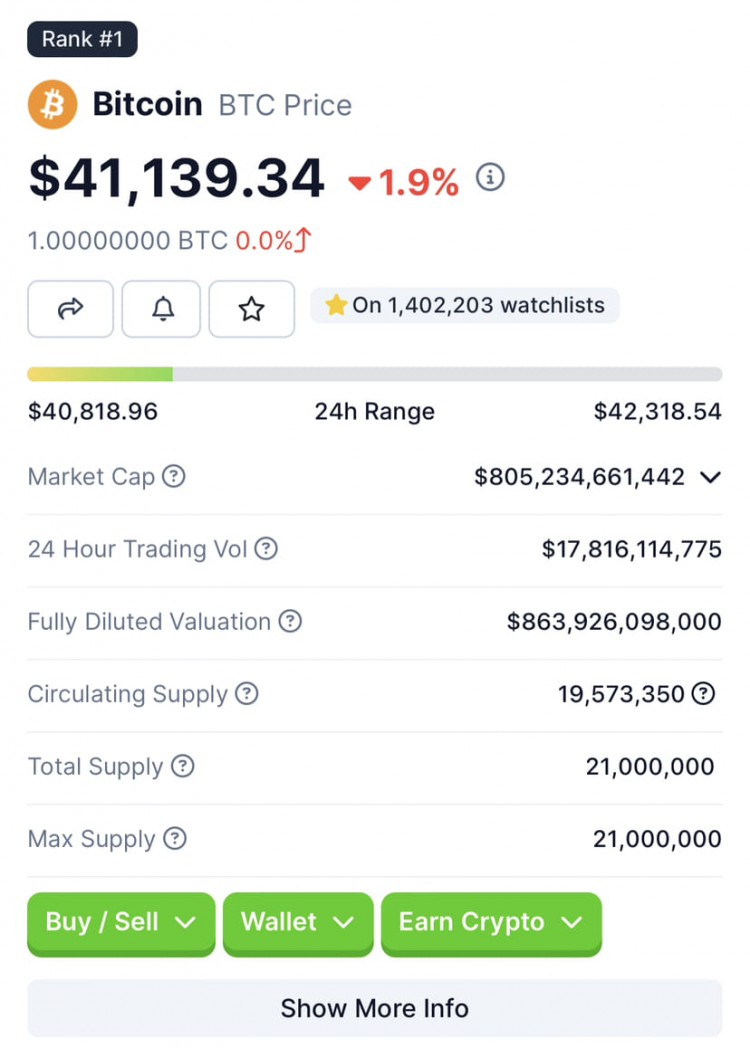
Task: Click the 1,402,203 watchlists badge
Action: (465, 305)
